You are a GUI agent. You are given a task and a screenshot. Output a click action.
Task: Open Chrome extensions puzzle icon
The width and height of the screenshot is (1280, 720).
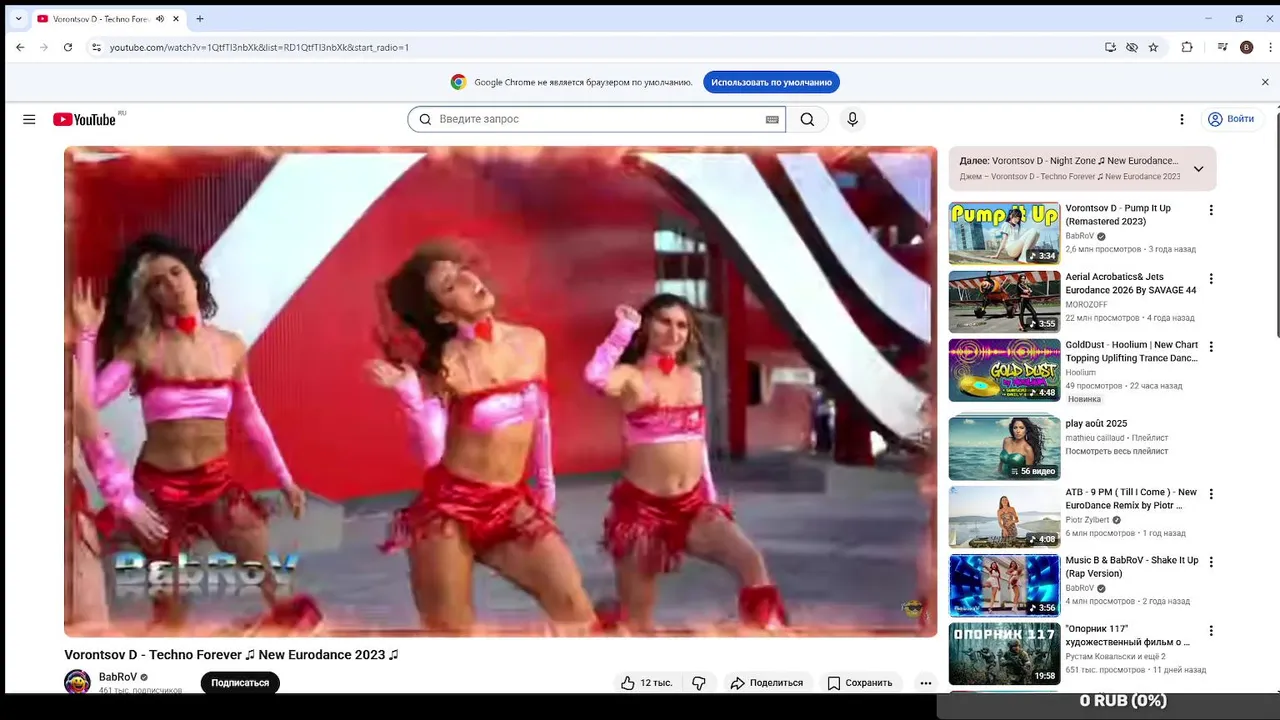coord(1187,47)
